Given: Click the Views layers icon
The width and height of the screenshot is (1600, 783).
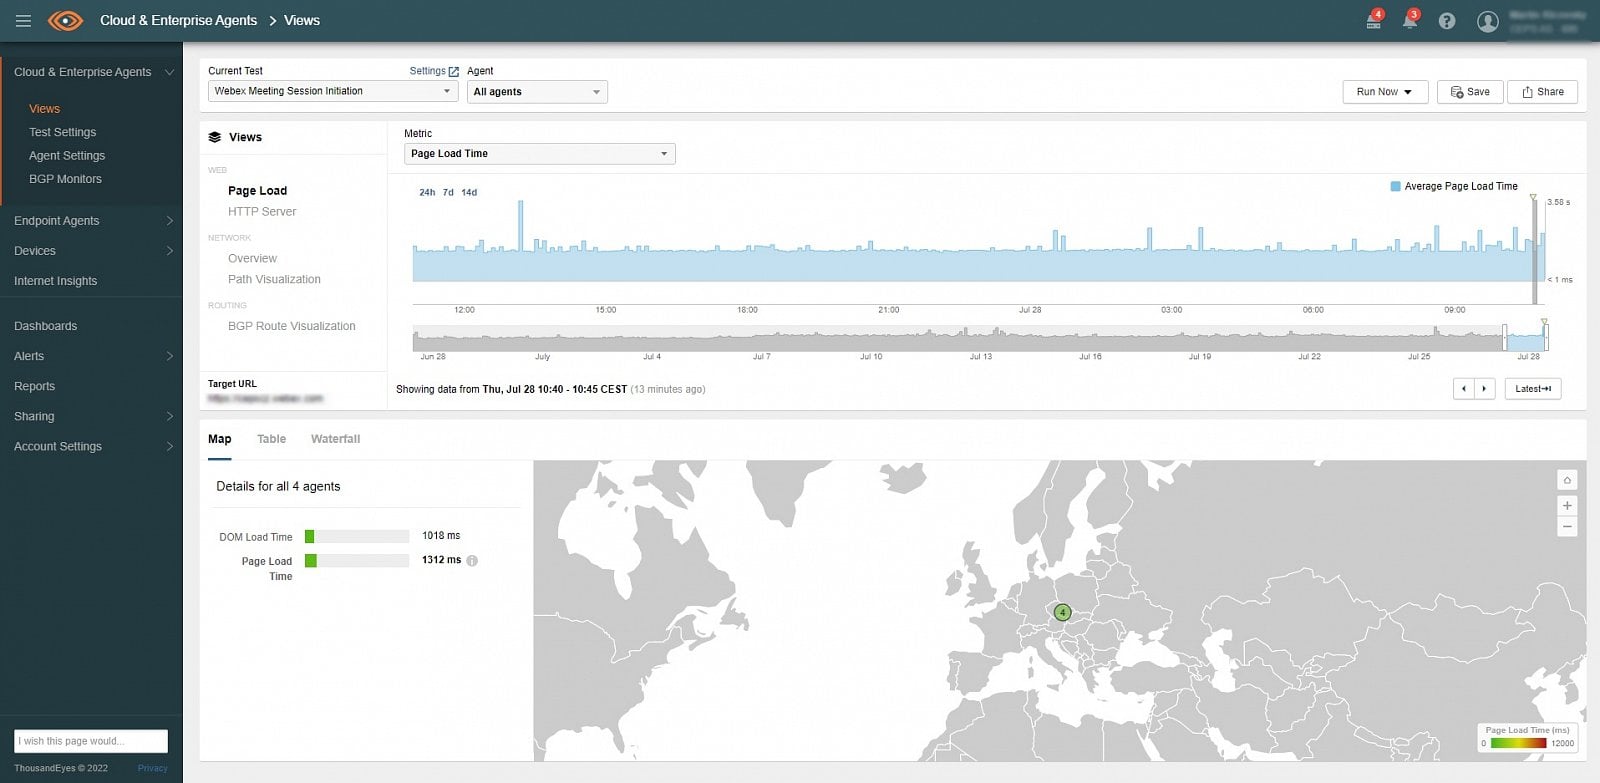Looking at the screenshot, I should pyautogui.click(x=215, y=137).
